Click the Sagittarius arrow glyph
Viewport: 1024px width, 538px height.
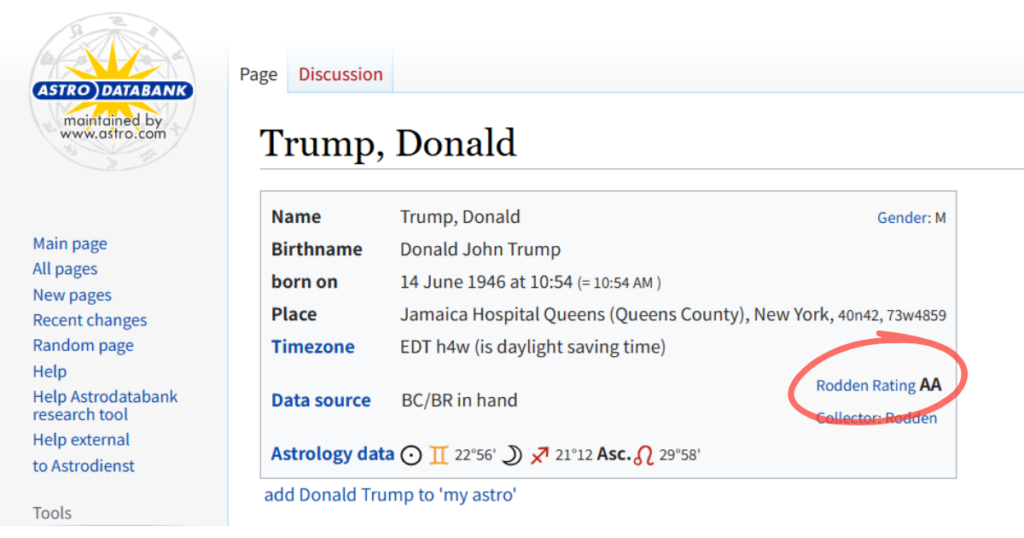coord(539,455)
